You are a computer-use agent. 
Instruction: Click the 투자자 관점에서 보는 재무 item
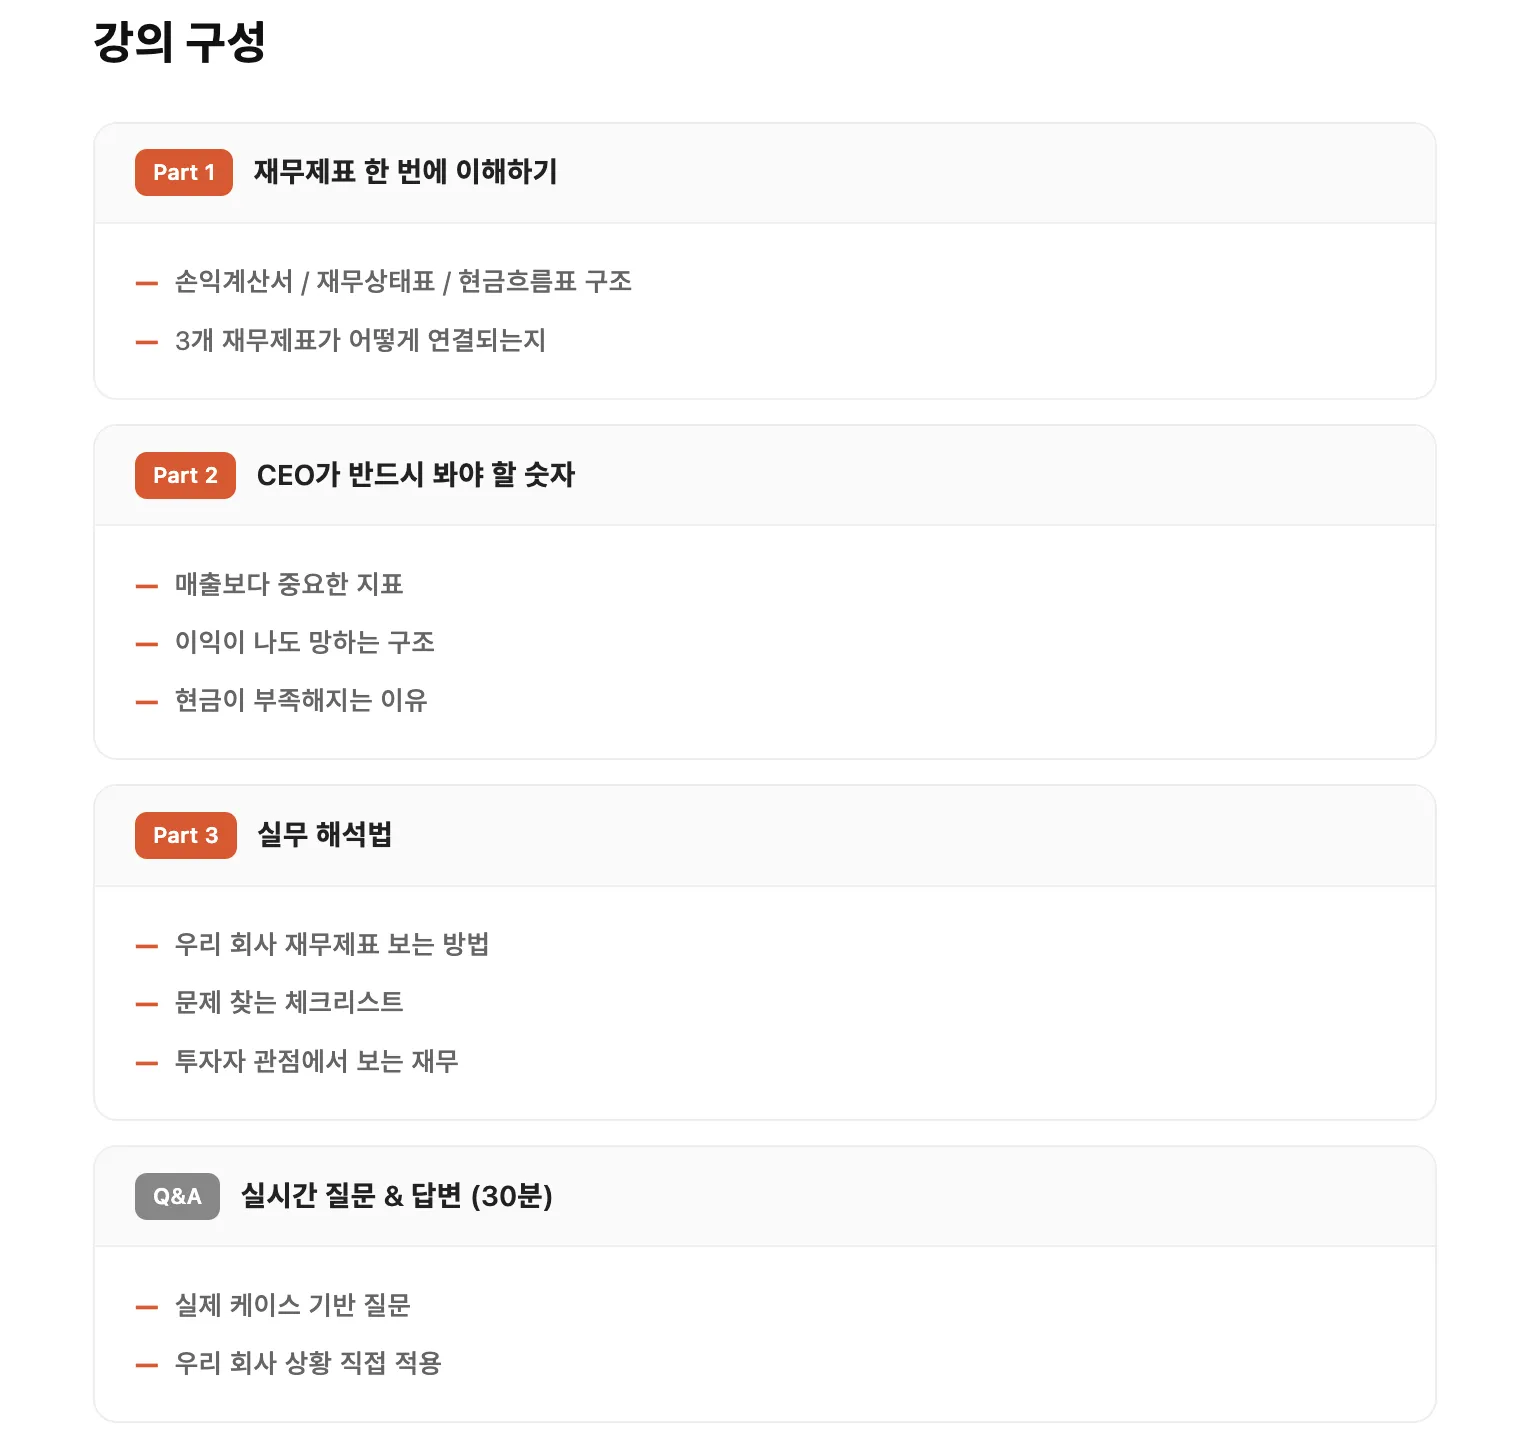point(316,1061)
